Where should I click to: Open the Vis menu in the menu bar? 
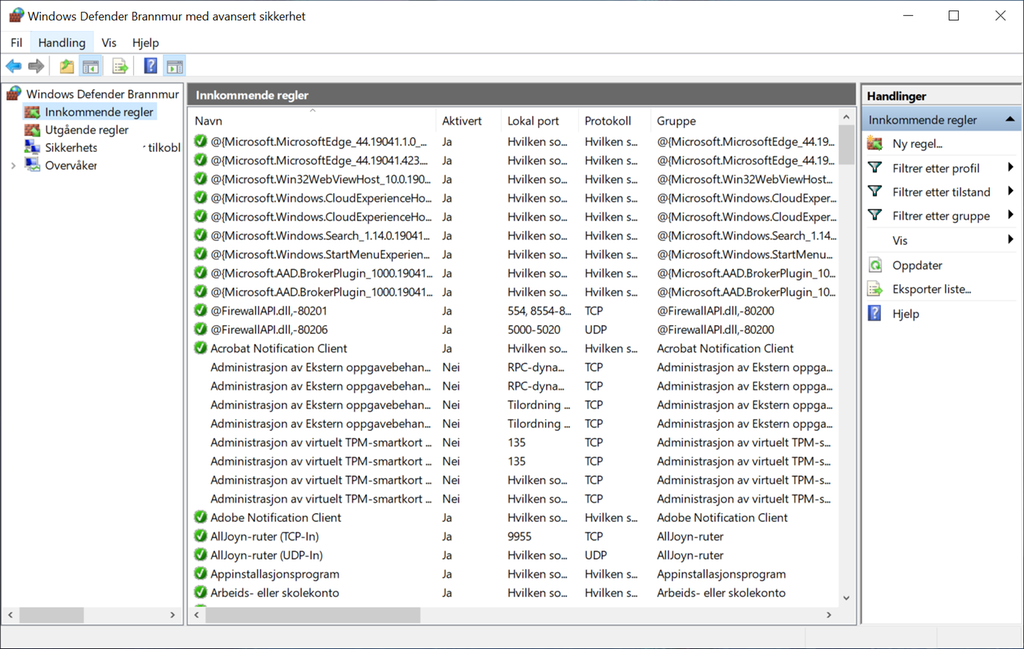(x=109, y=42)
